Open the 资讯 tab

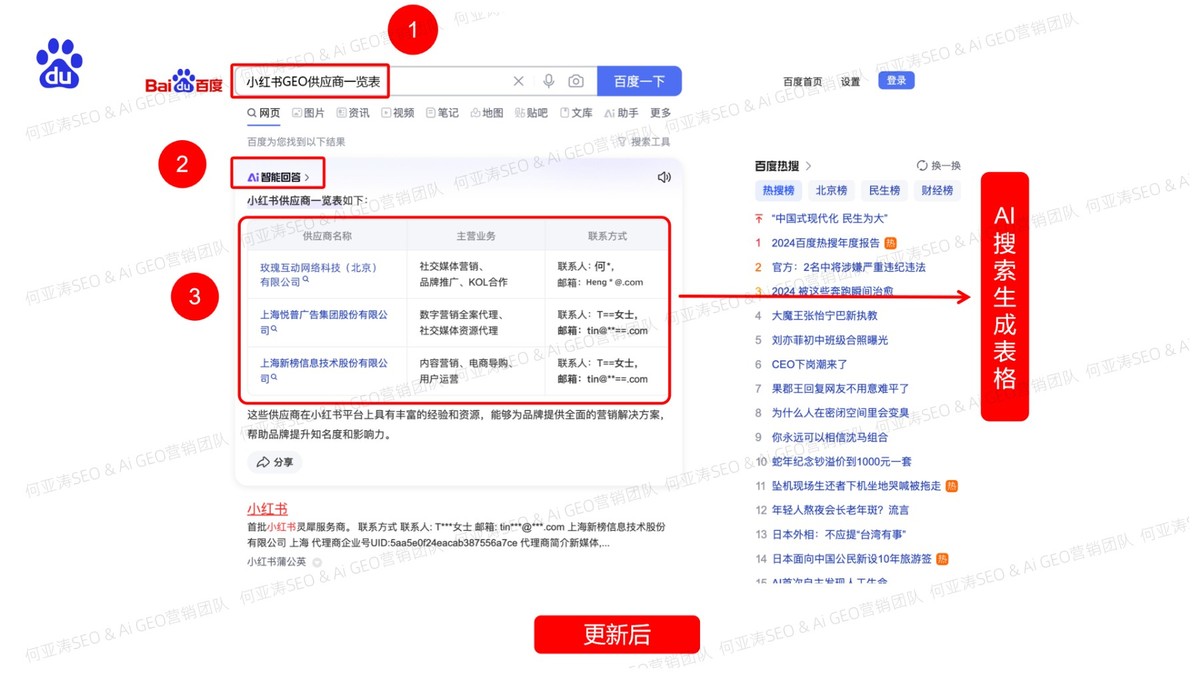coord(352,113)
